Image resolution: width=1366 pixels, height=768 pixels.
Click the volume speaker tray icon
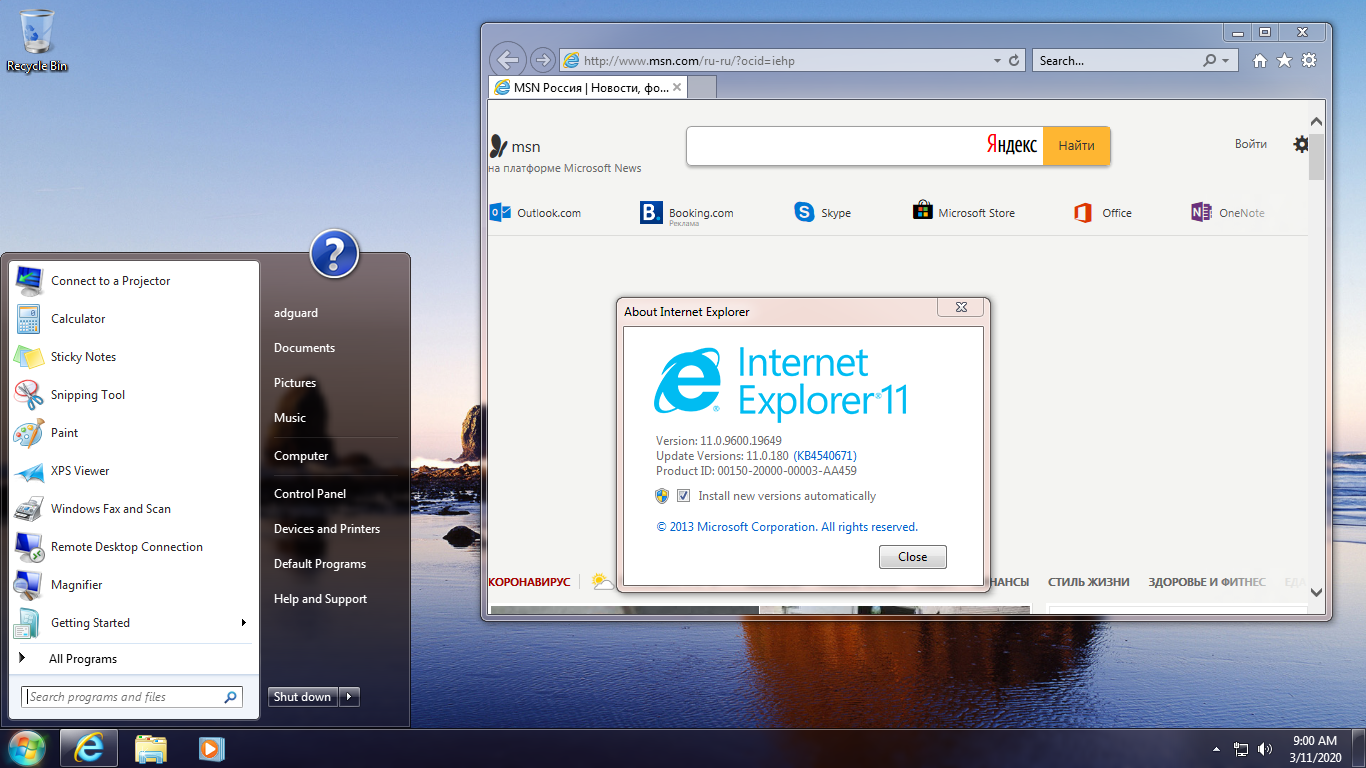tap(1265, 749)
